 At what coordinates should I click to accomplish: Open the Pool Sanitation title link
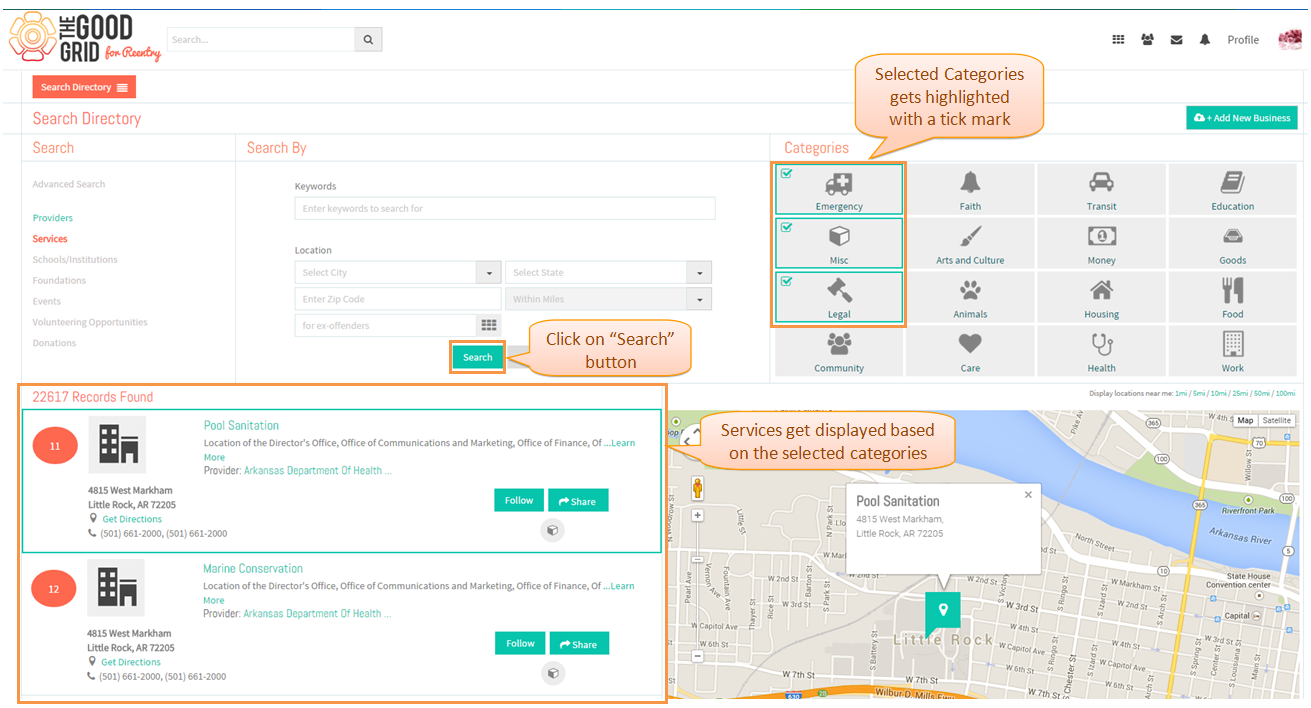pos(241,425)
